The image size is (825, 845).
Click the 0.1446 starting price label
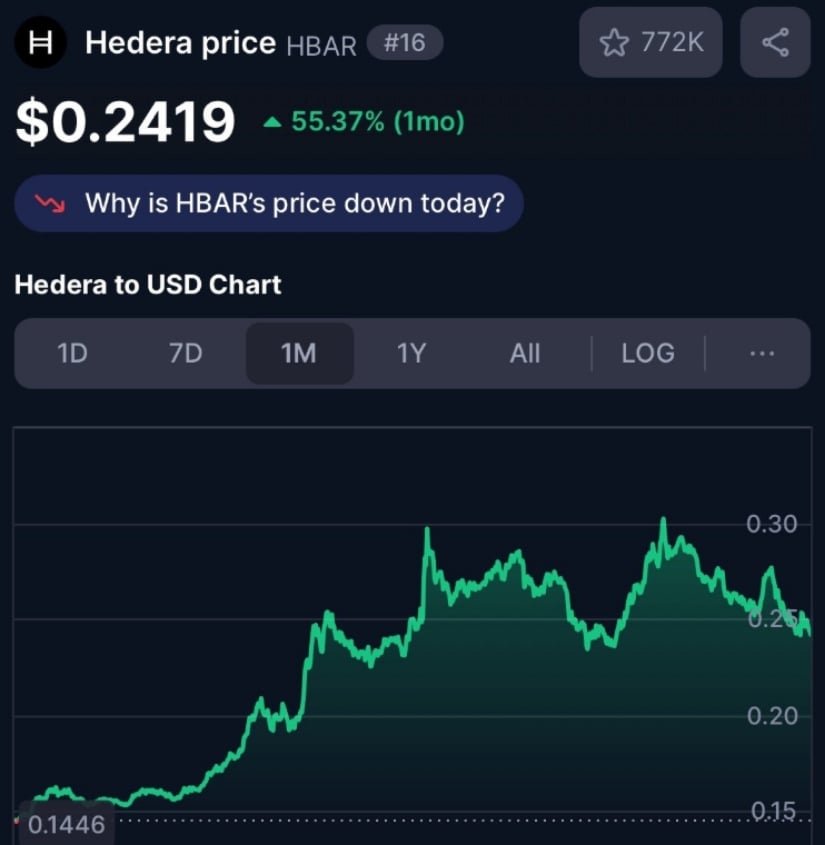pyautogui.click(x=66, y=825)
